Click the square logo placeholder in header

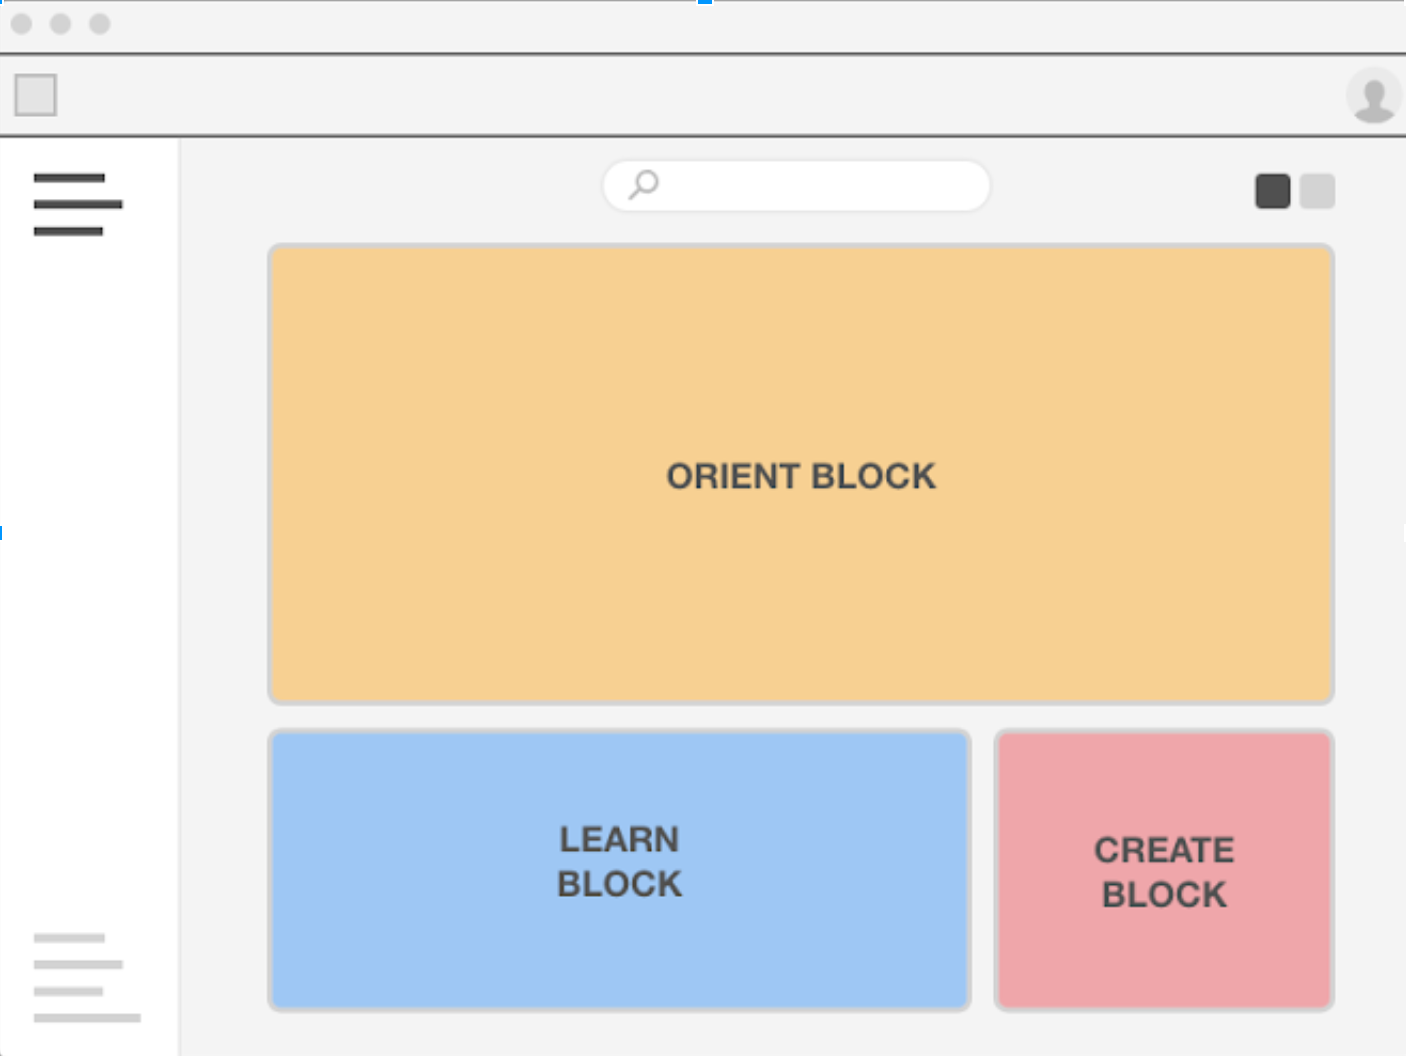click(x=36, y=95)
